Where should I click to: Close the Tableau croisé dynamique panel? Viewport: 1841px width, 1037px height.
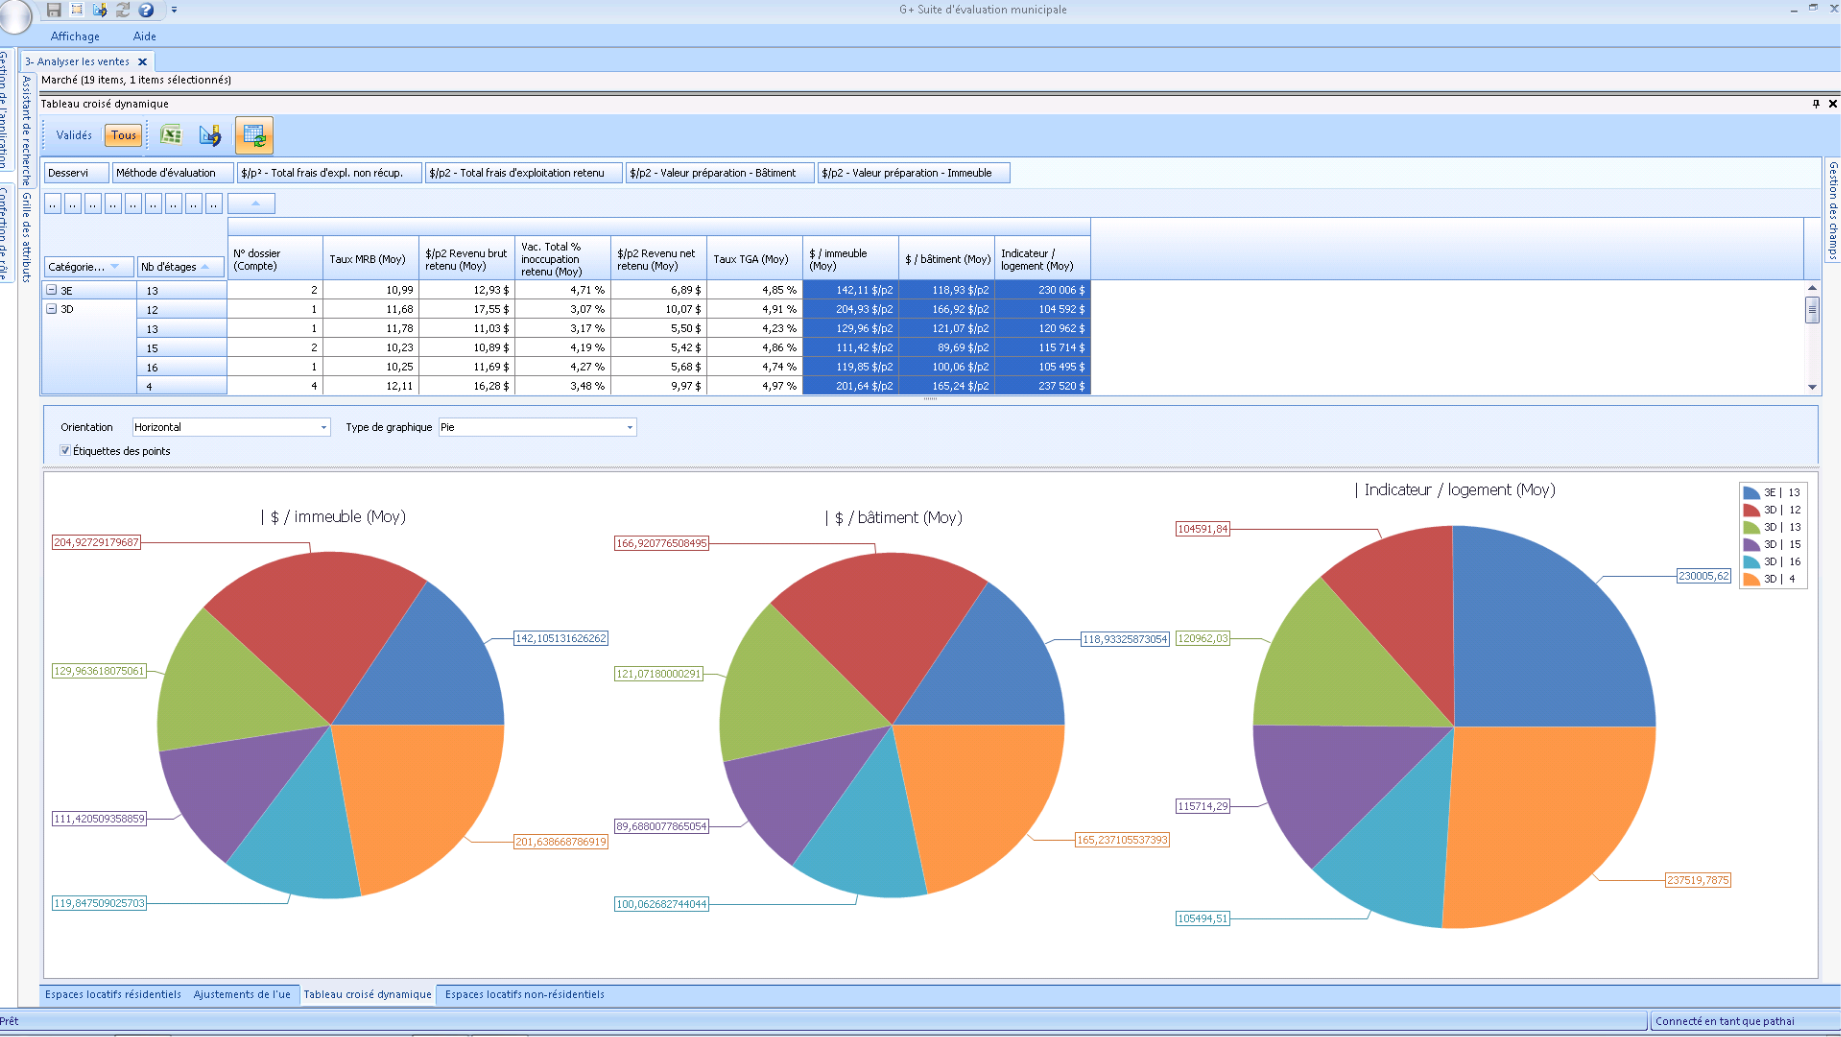point(1833,104)
